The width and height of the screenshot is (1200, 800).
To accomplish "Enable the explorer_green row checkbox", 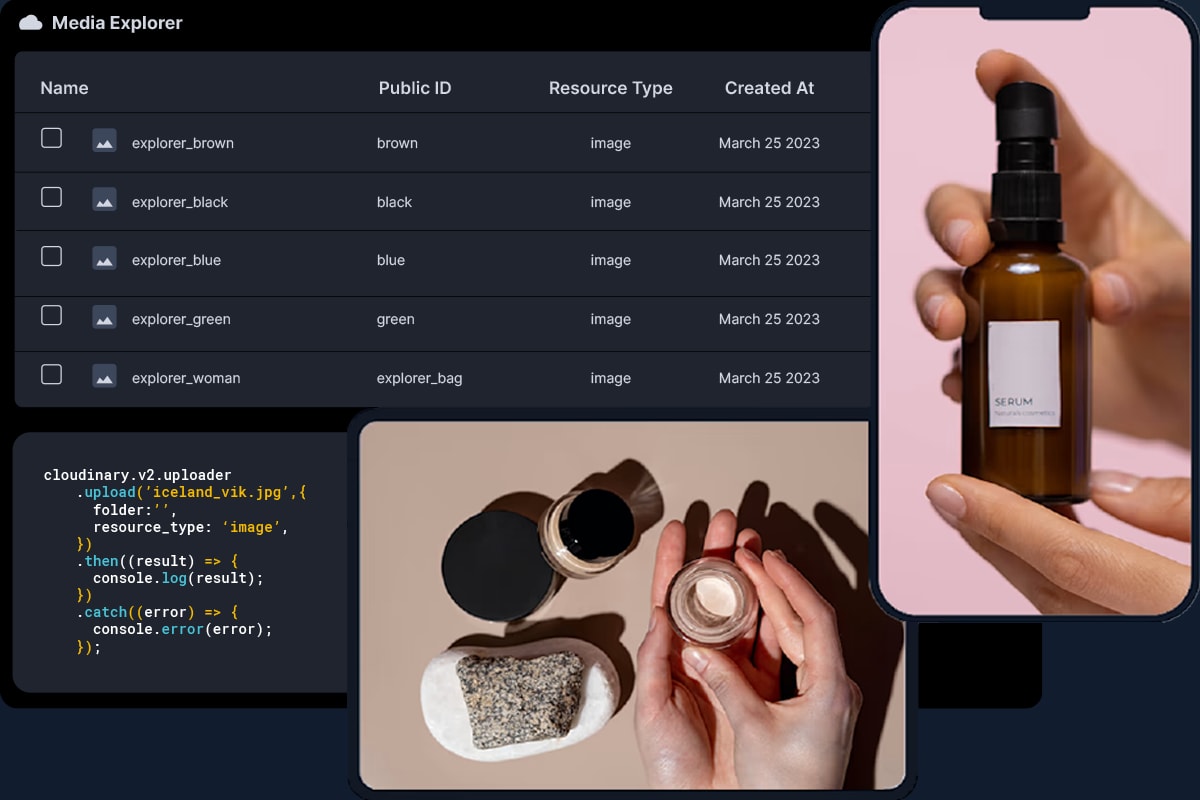I will click(x=51, y=315).
